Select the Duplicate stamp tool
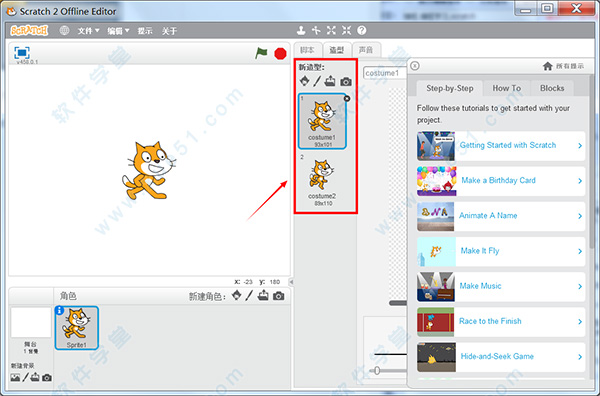This screenshot has height=396, width=600. point(301,30)
